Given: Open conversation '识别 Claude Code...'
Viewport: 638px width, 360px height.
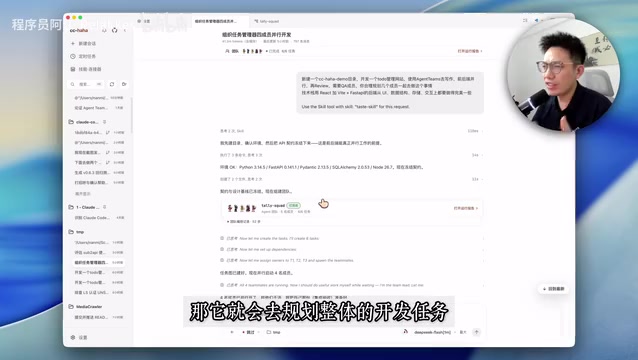Looking at the screenshot, I should (99, 218).
